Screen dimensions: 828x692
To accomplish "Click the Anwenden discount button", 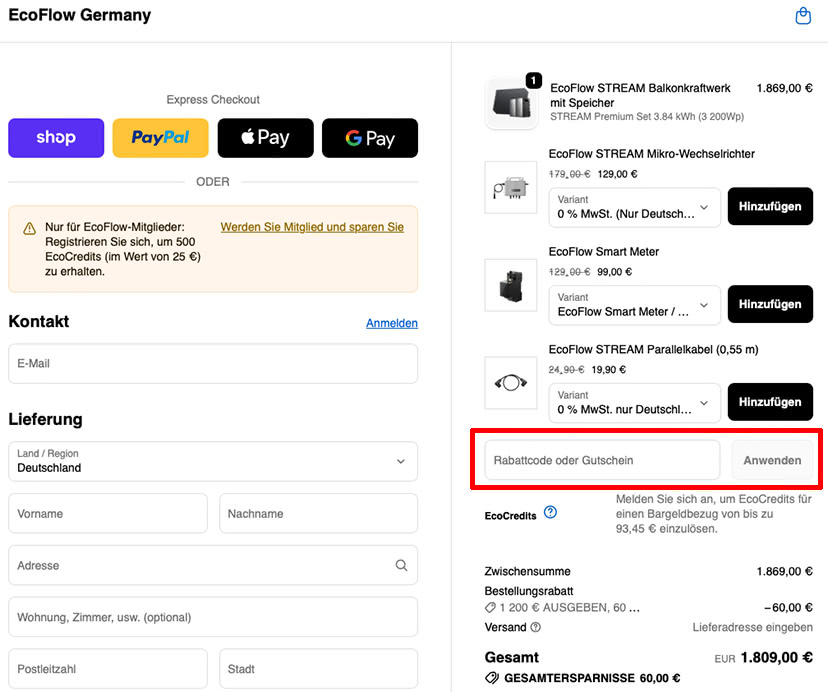I will 772,460.
